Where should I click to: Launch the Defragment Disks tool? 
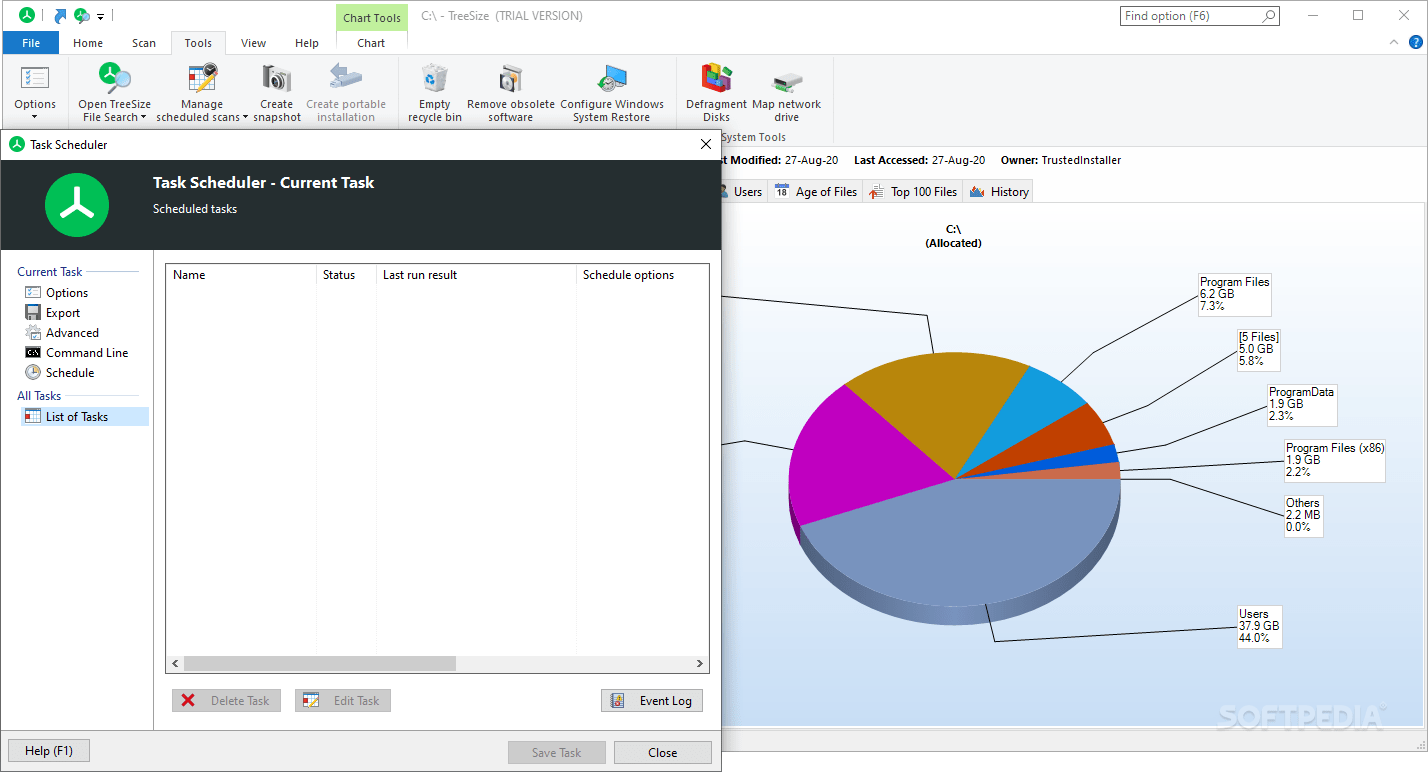716,90
